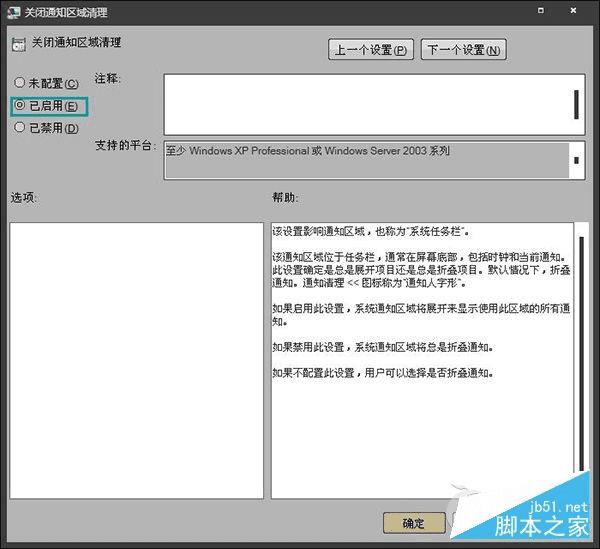Click the window icon in the title bar
Screen dimensions: 600x549
tap(13, 13)
